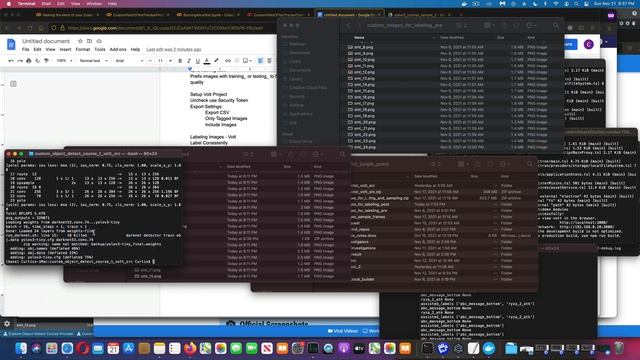Click the Name column header in Finder
This screenshot has width=640, height=360.
coord(359,38)
